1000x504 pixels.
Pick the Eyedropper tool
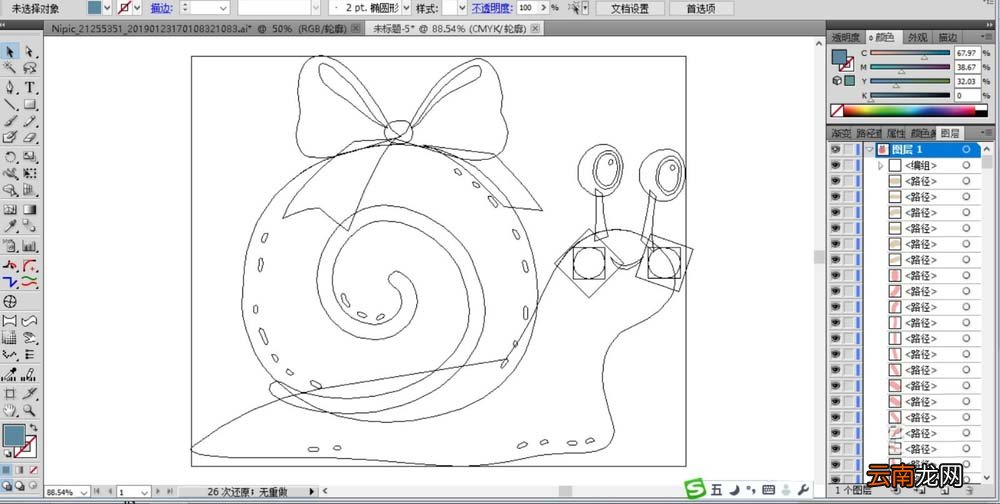pyautogui.click(x=10, y=225)
